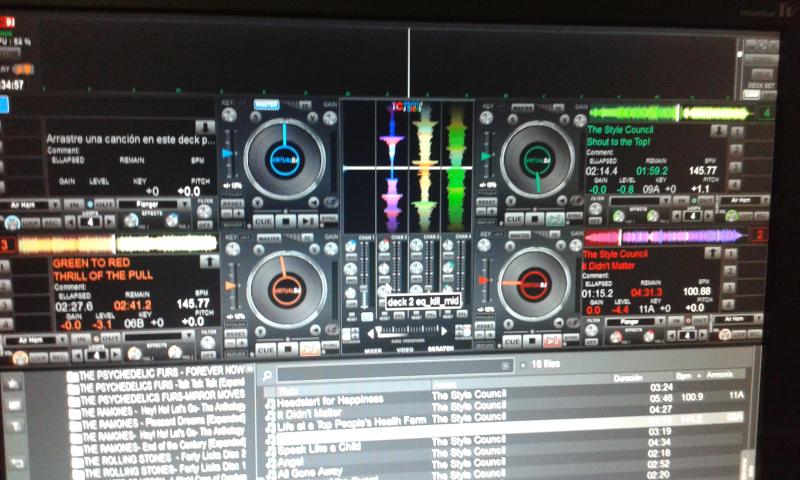Click hot cue 1 on Shout to the Top deck
800x480 pixels.
point(736,133)
